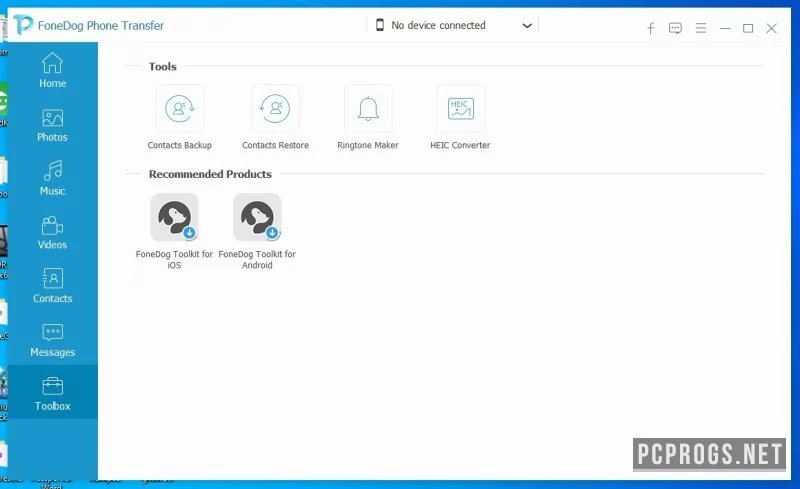Switch to Videos section
Screen dimensions: 800x489
[53, 232]
